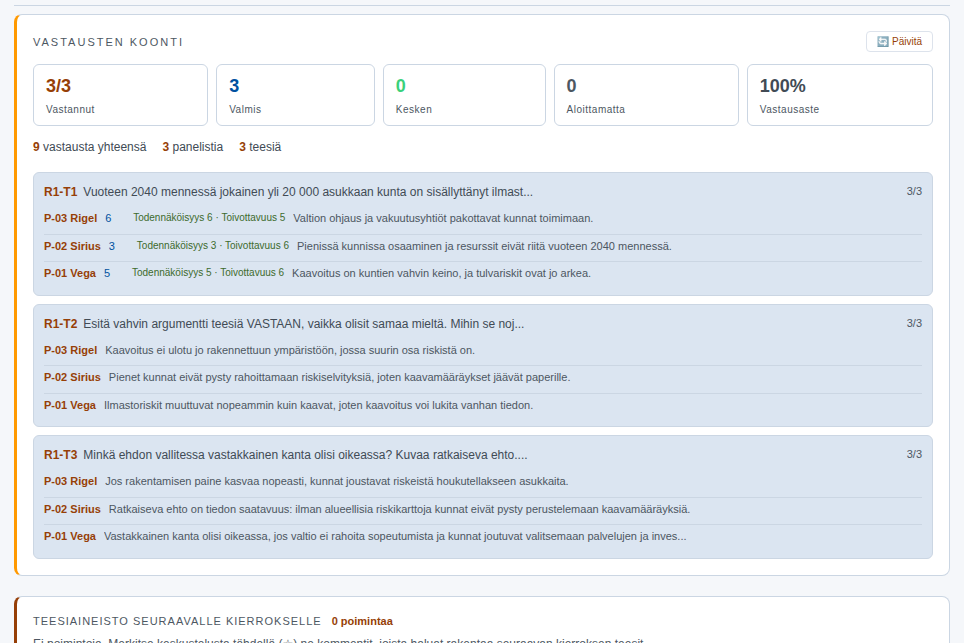Image resolution: width=964 pixels, height=643 pixels.
Task: Select P-01 Vega beside 'Ilmastoriskit muuttuvat' comment
Action: point(69,405)
